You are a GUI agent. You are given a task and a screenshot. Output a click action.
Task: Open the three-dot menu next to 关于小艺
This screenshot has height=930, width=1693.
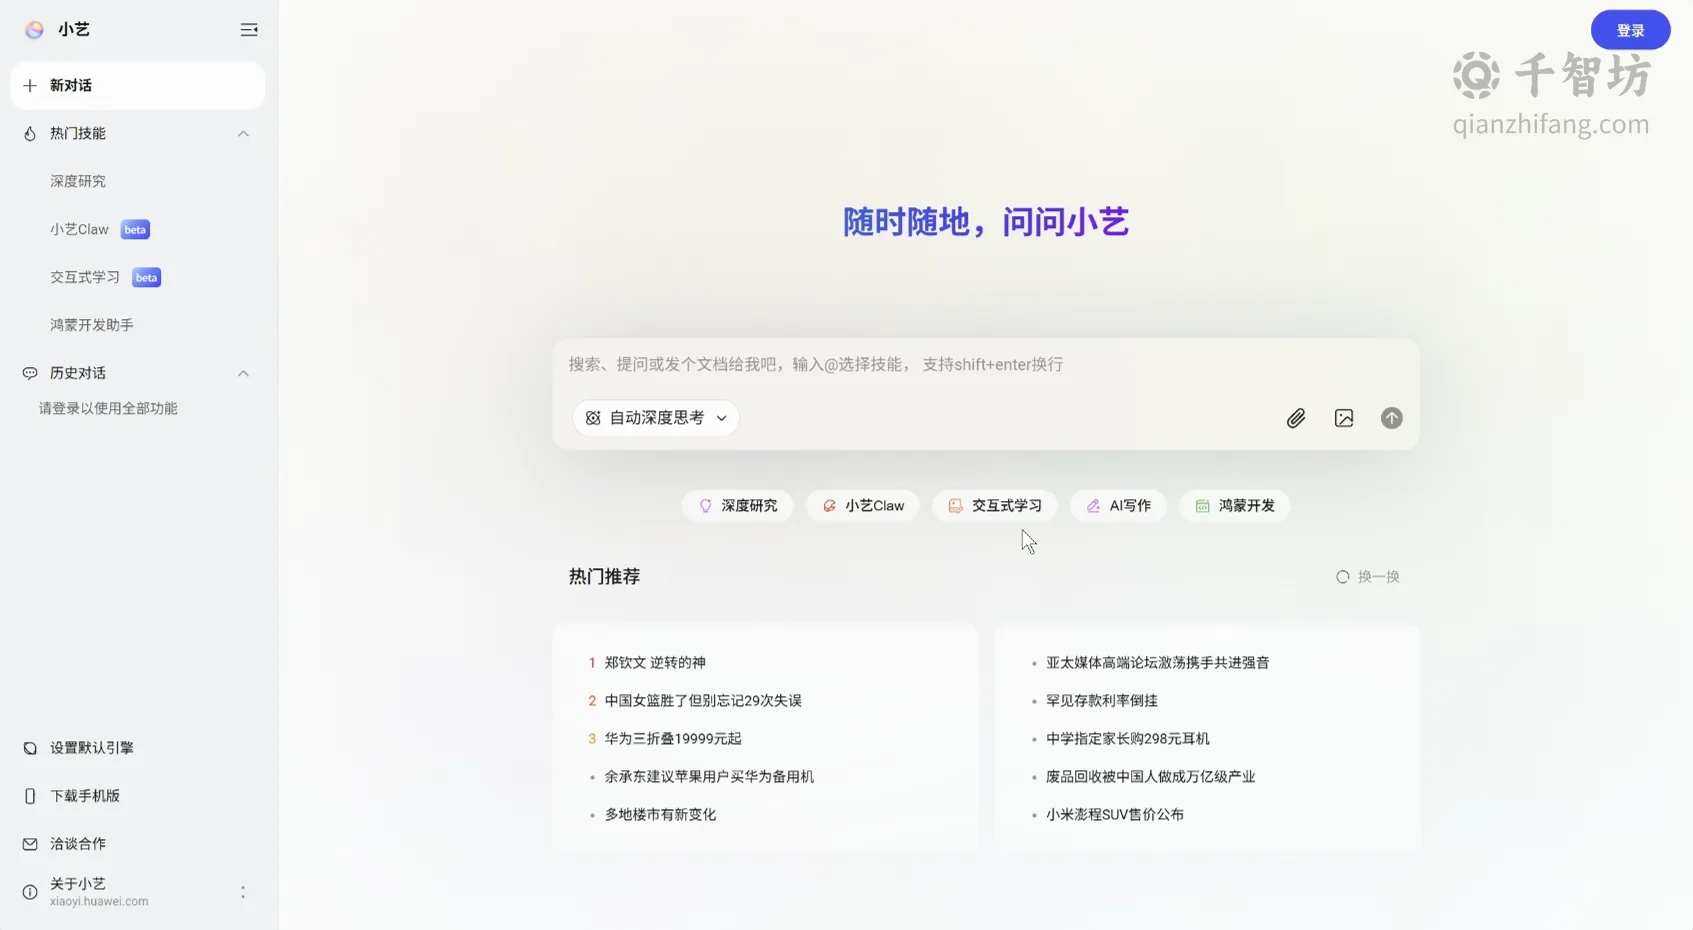[x=243, y=892]
